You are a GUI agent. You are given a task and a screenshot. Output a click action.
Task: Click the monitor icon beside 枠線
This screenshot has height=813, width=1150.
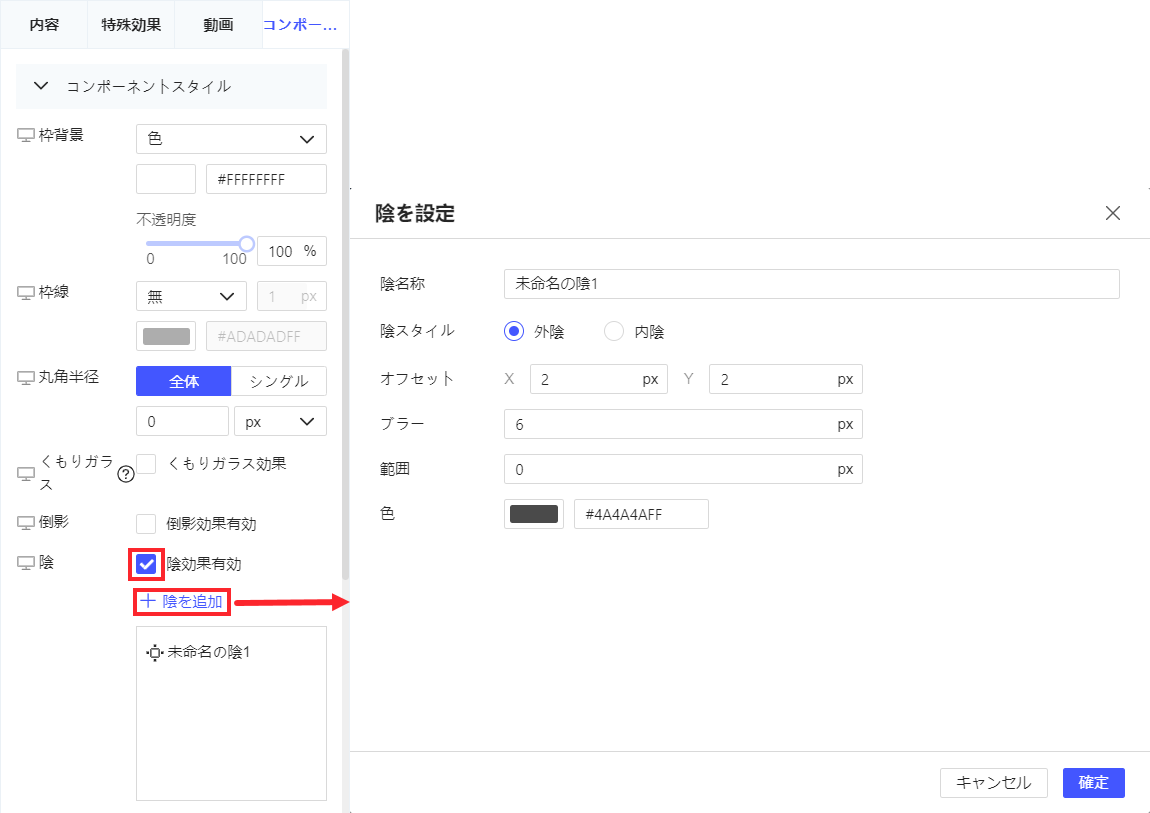(26, 293)
